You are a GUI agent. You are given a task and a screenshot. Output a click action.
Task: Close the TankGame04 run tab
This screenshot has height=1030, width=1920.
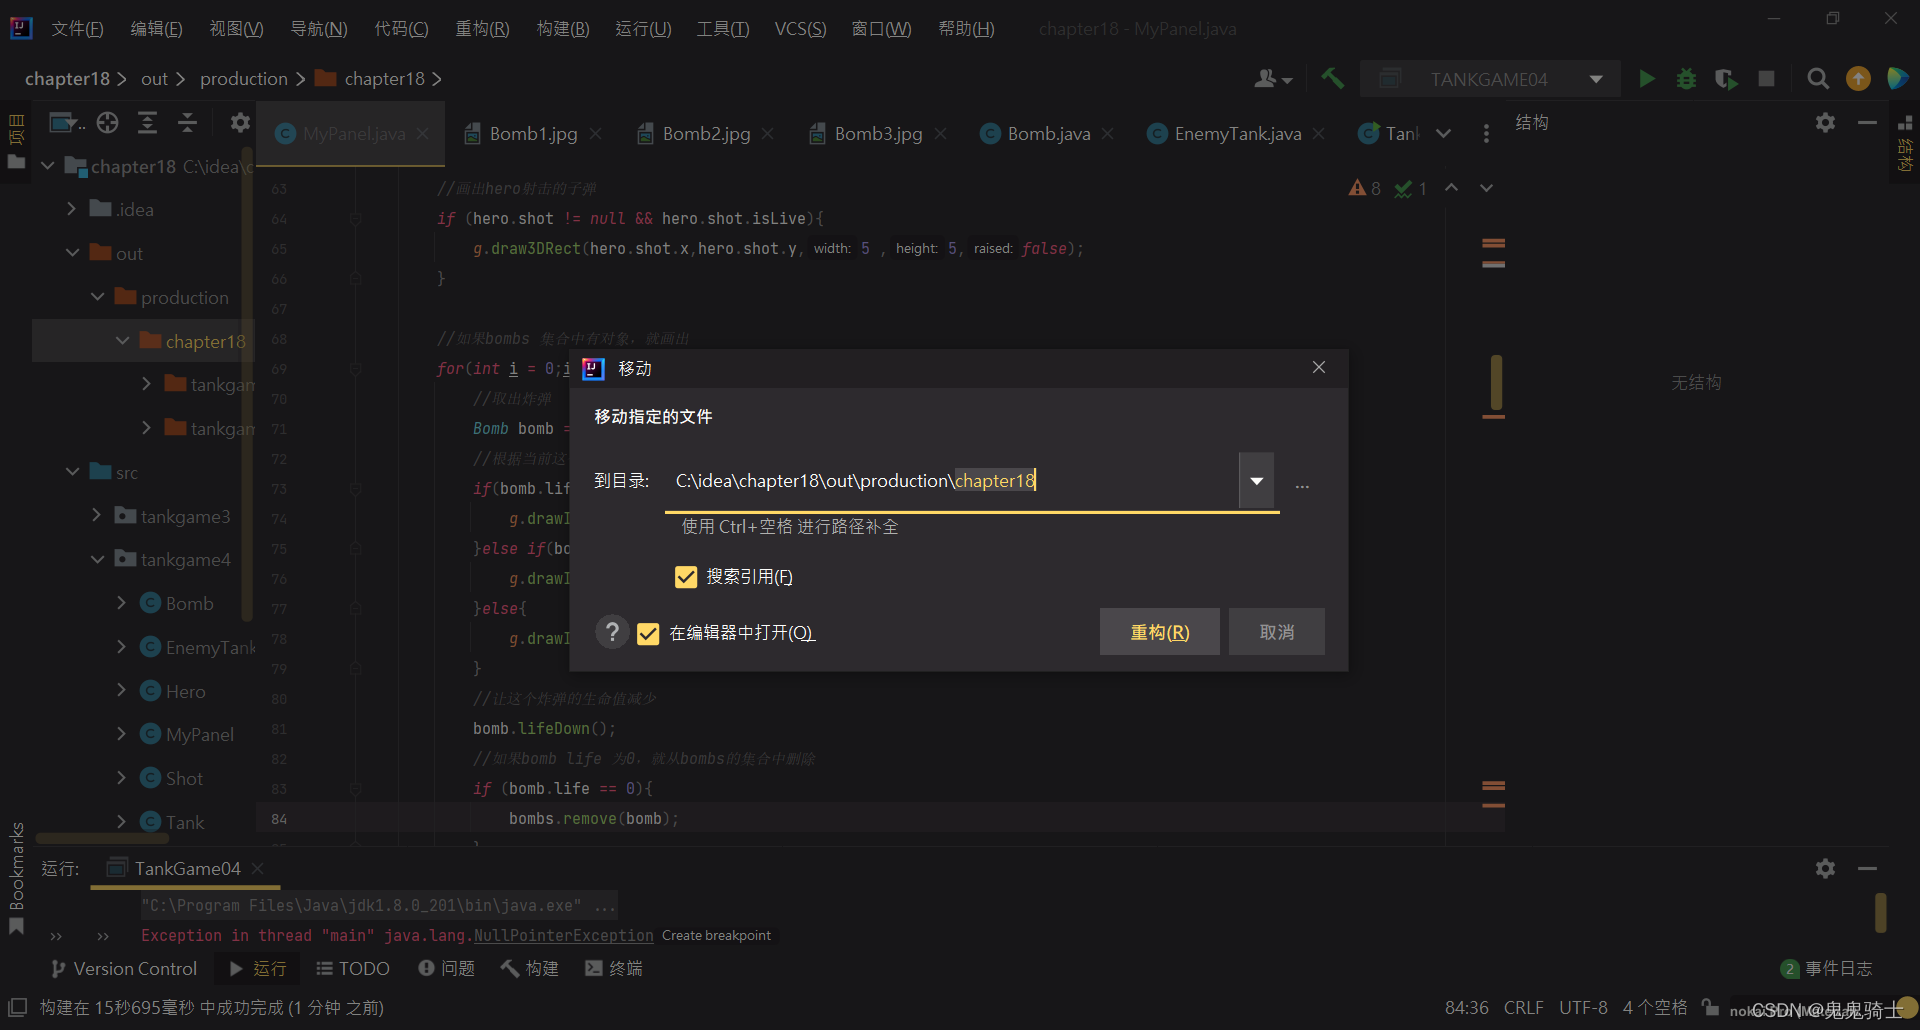click(257, 868)
